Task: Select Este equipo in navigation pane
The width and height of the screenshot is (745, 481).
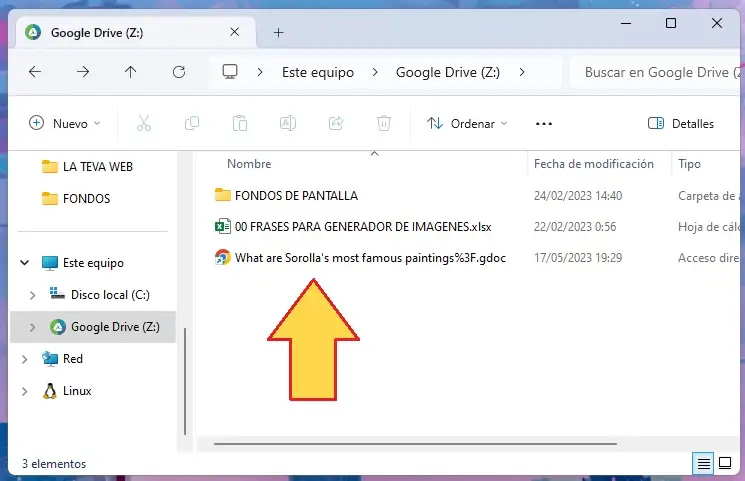Action: [93, 263]
